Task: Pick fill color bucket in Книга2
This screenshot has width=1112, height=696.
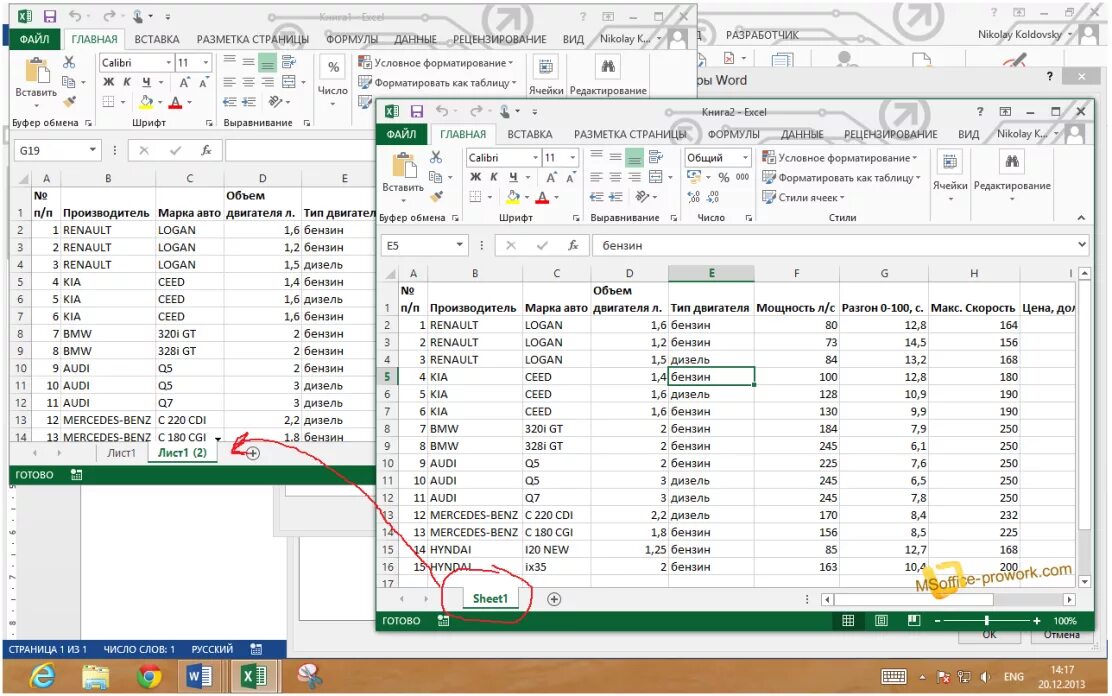Action: coord(513,197)
